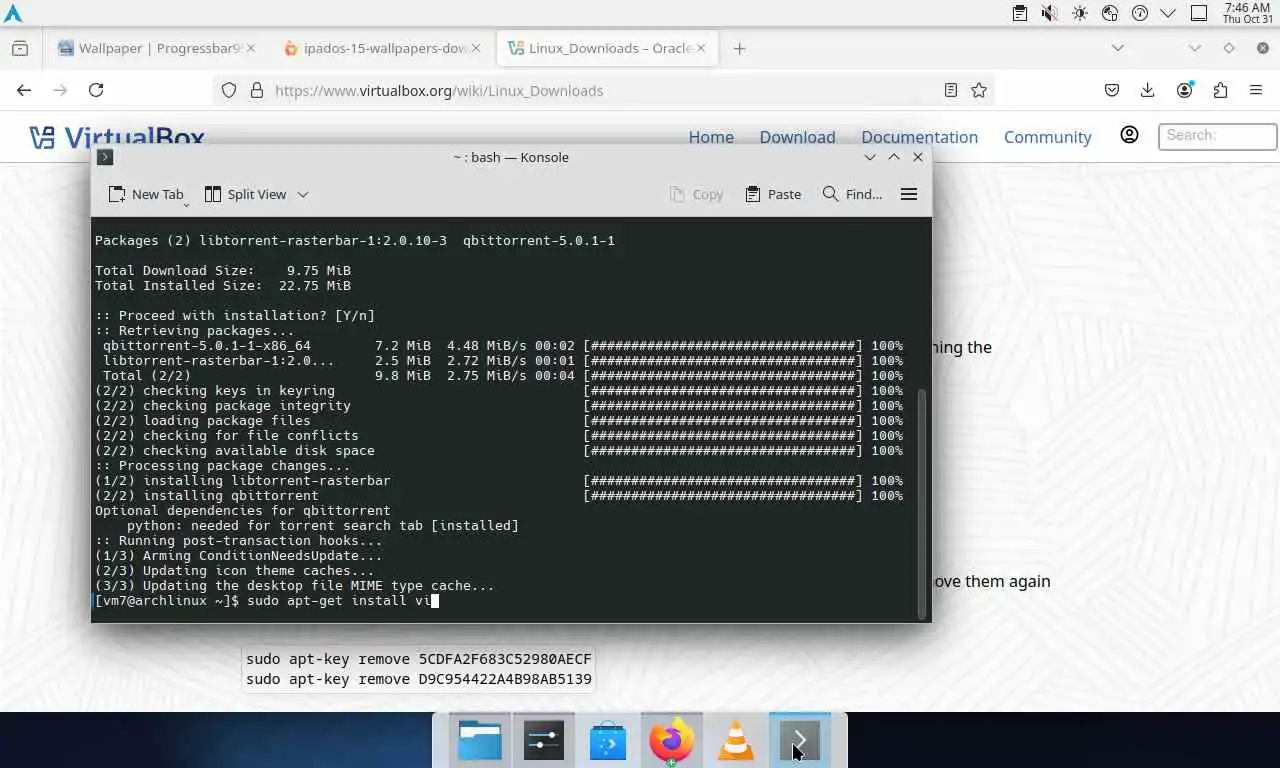Click the VirtualBox user login icon

pyautogui.click(x=1129, y=134)
